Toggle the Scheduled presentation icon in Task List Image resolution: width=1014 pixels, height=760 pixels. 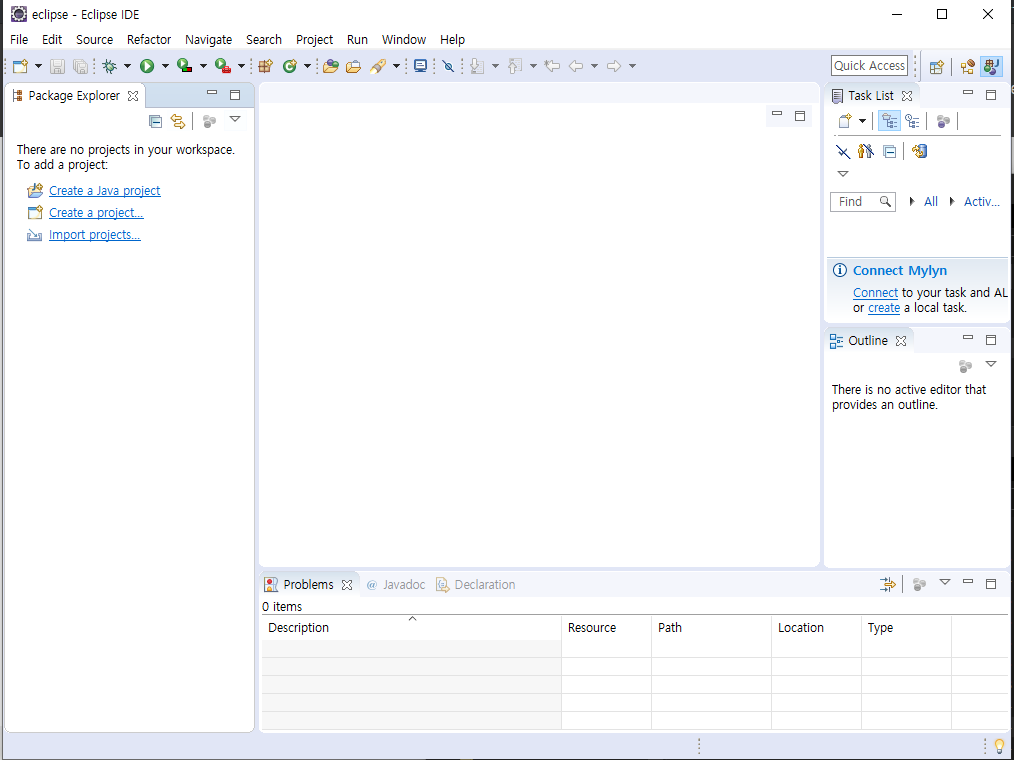tap(912, 121)
